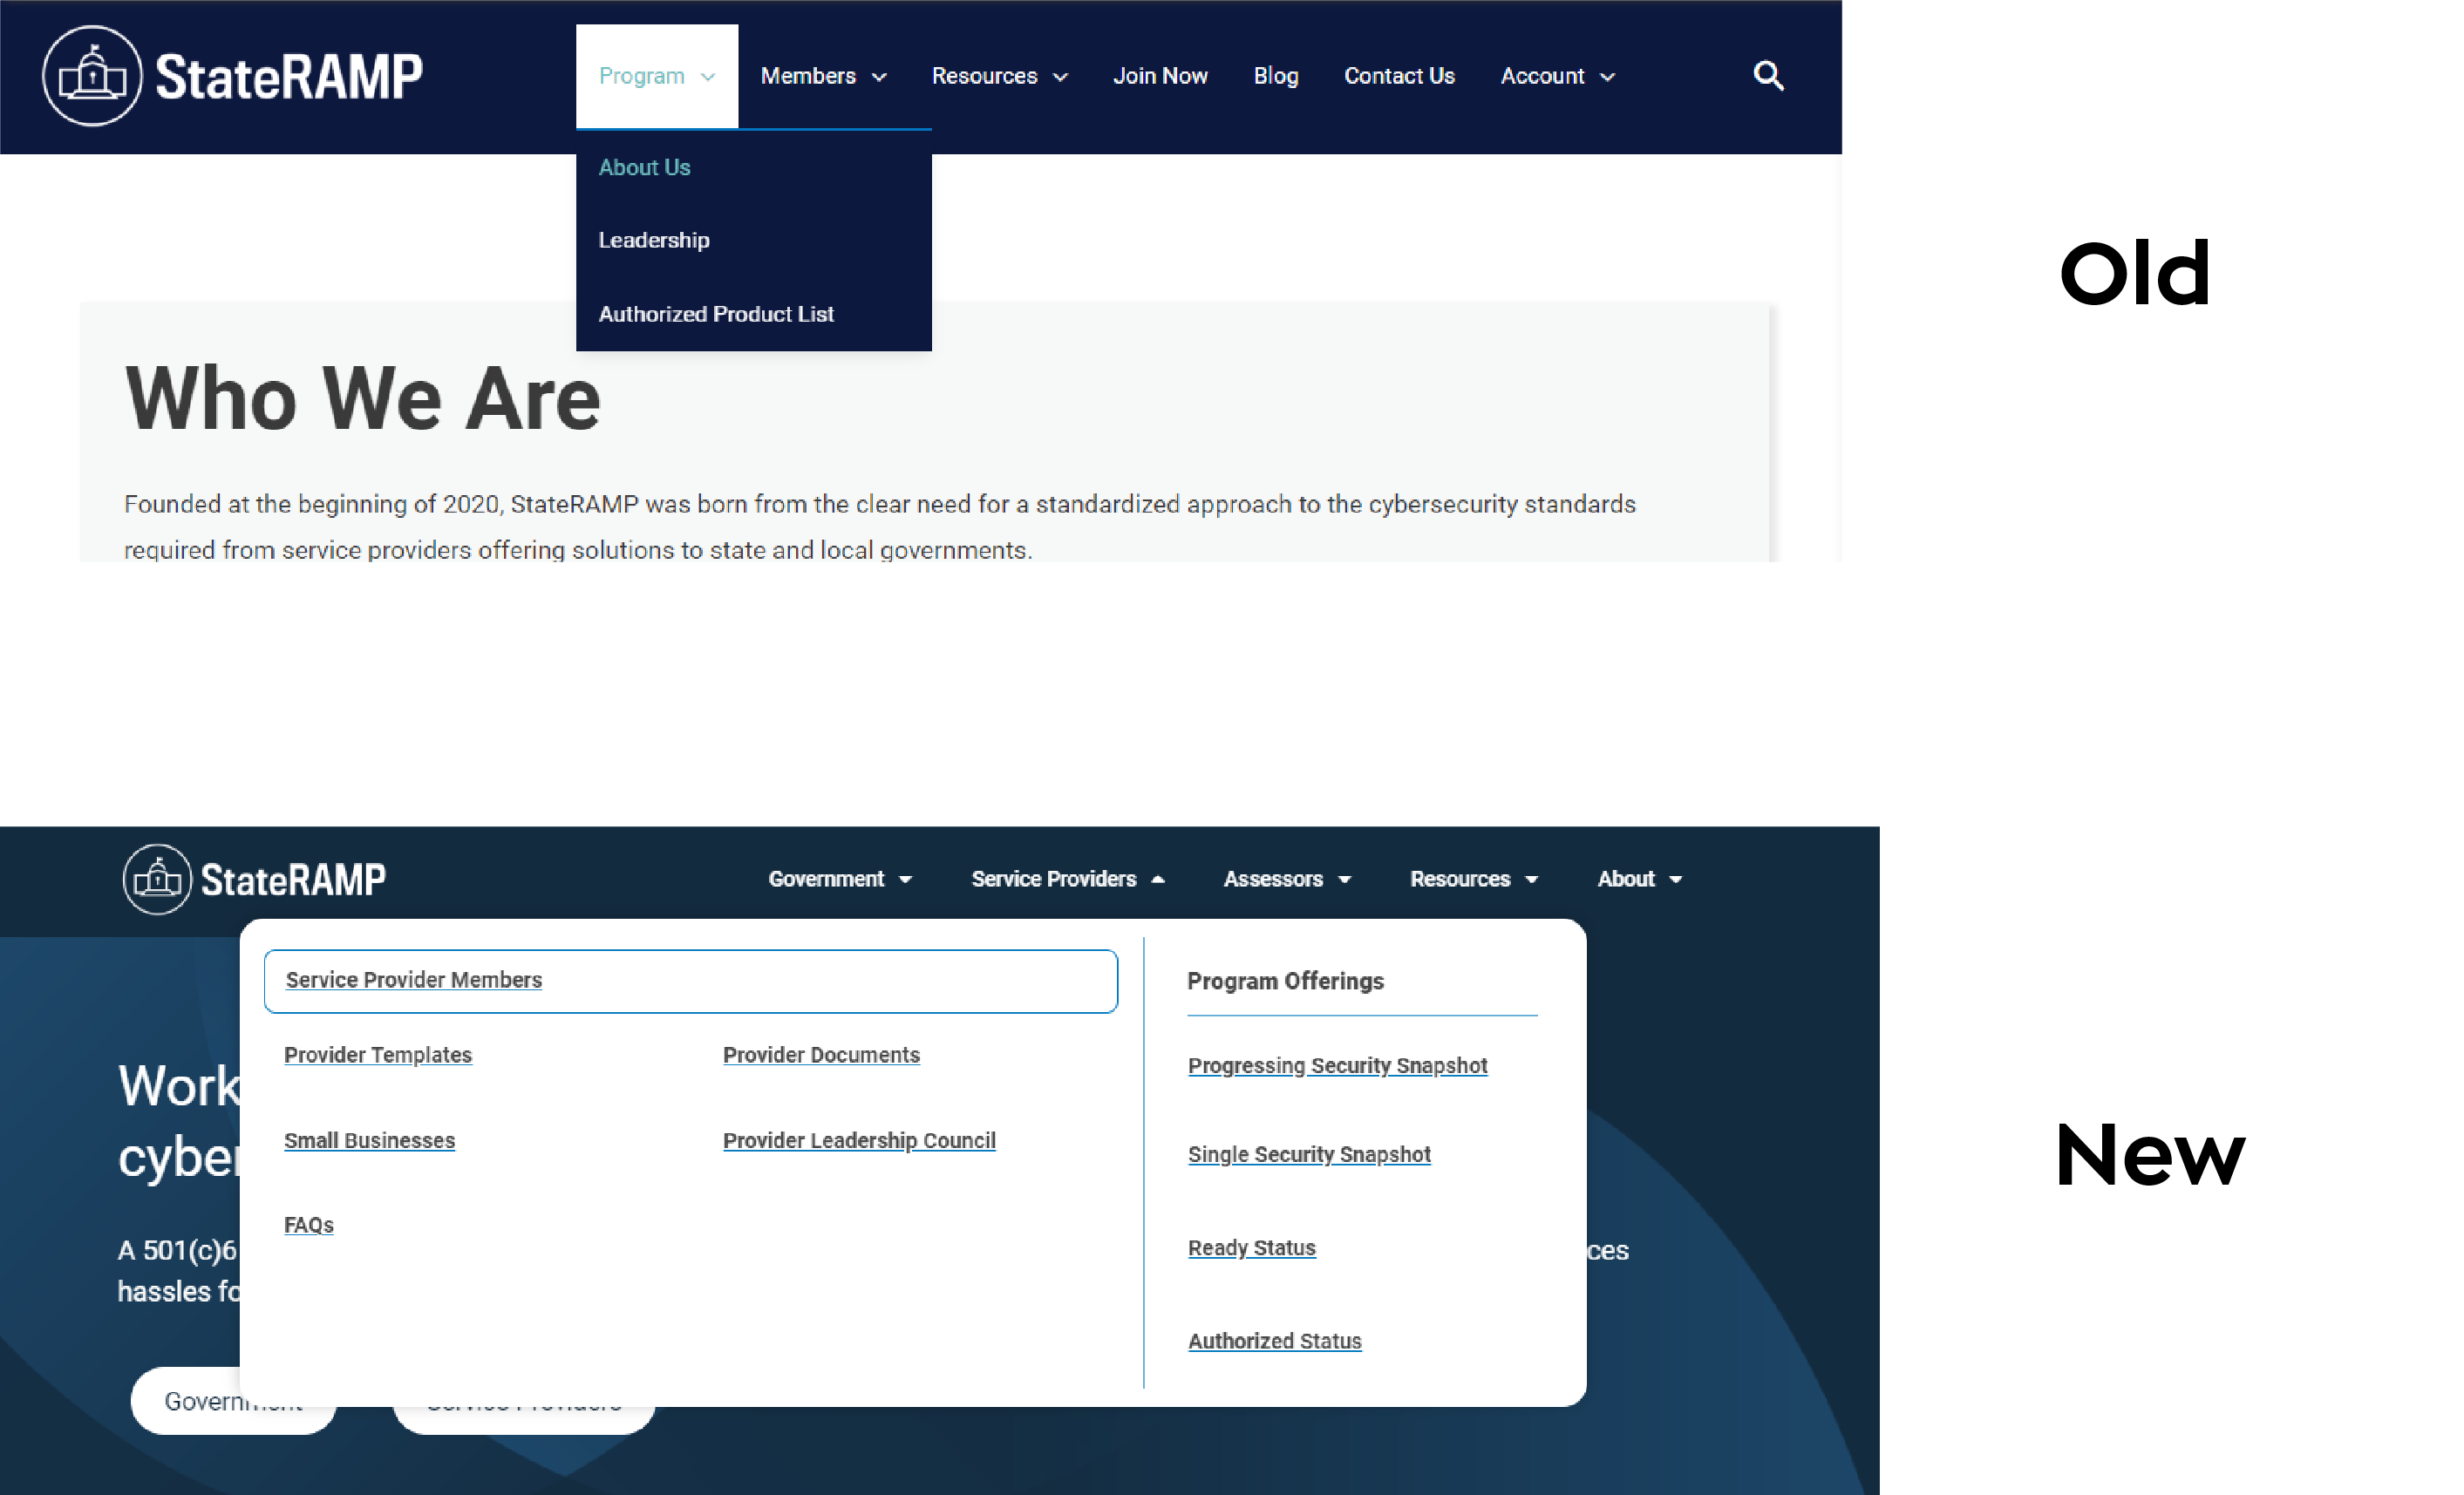Open the Service Provider Members link
The image size is (2464, 1495).
[x=413, y=980]
